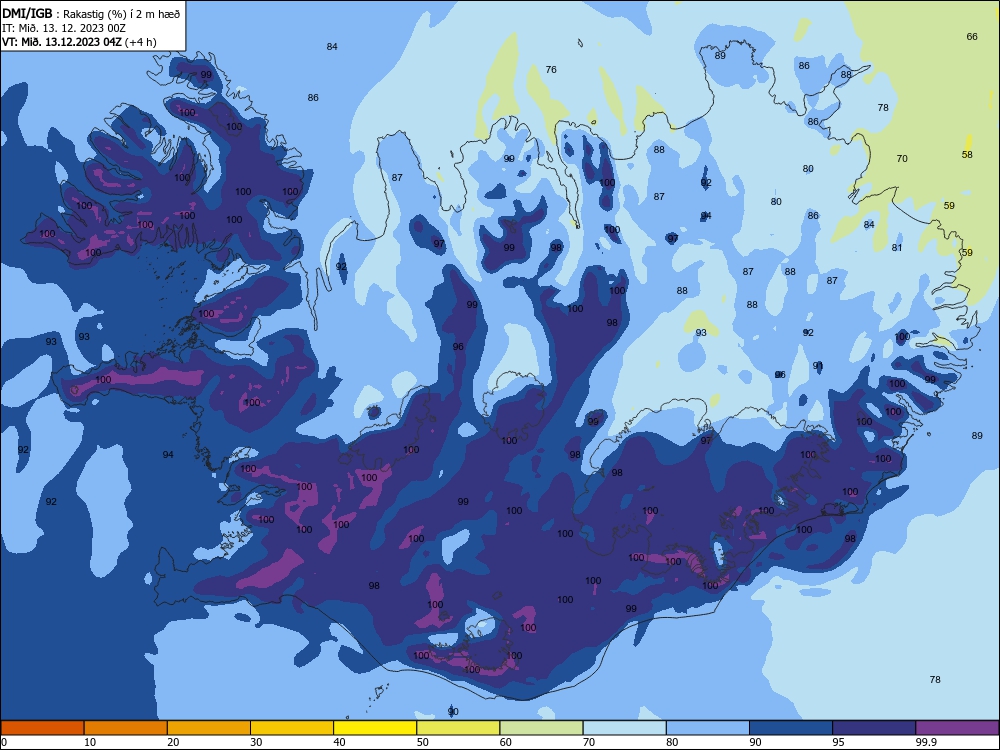Click the '99.9' legend scale label
This screenshot has width=1000, height=750.
[926, 742]
